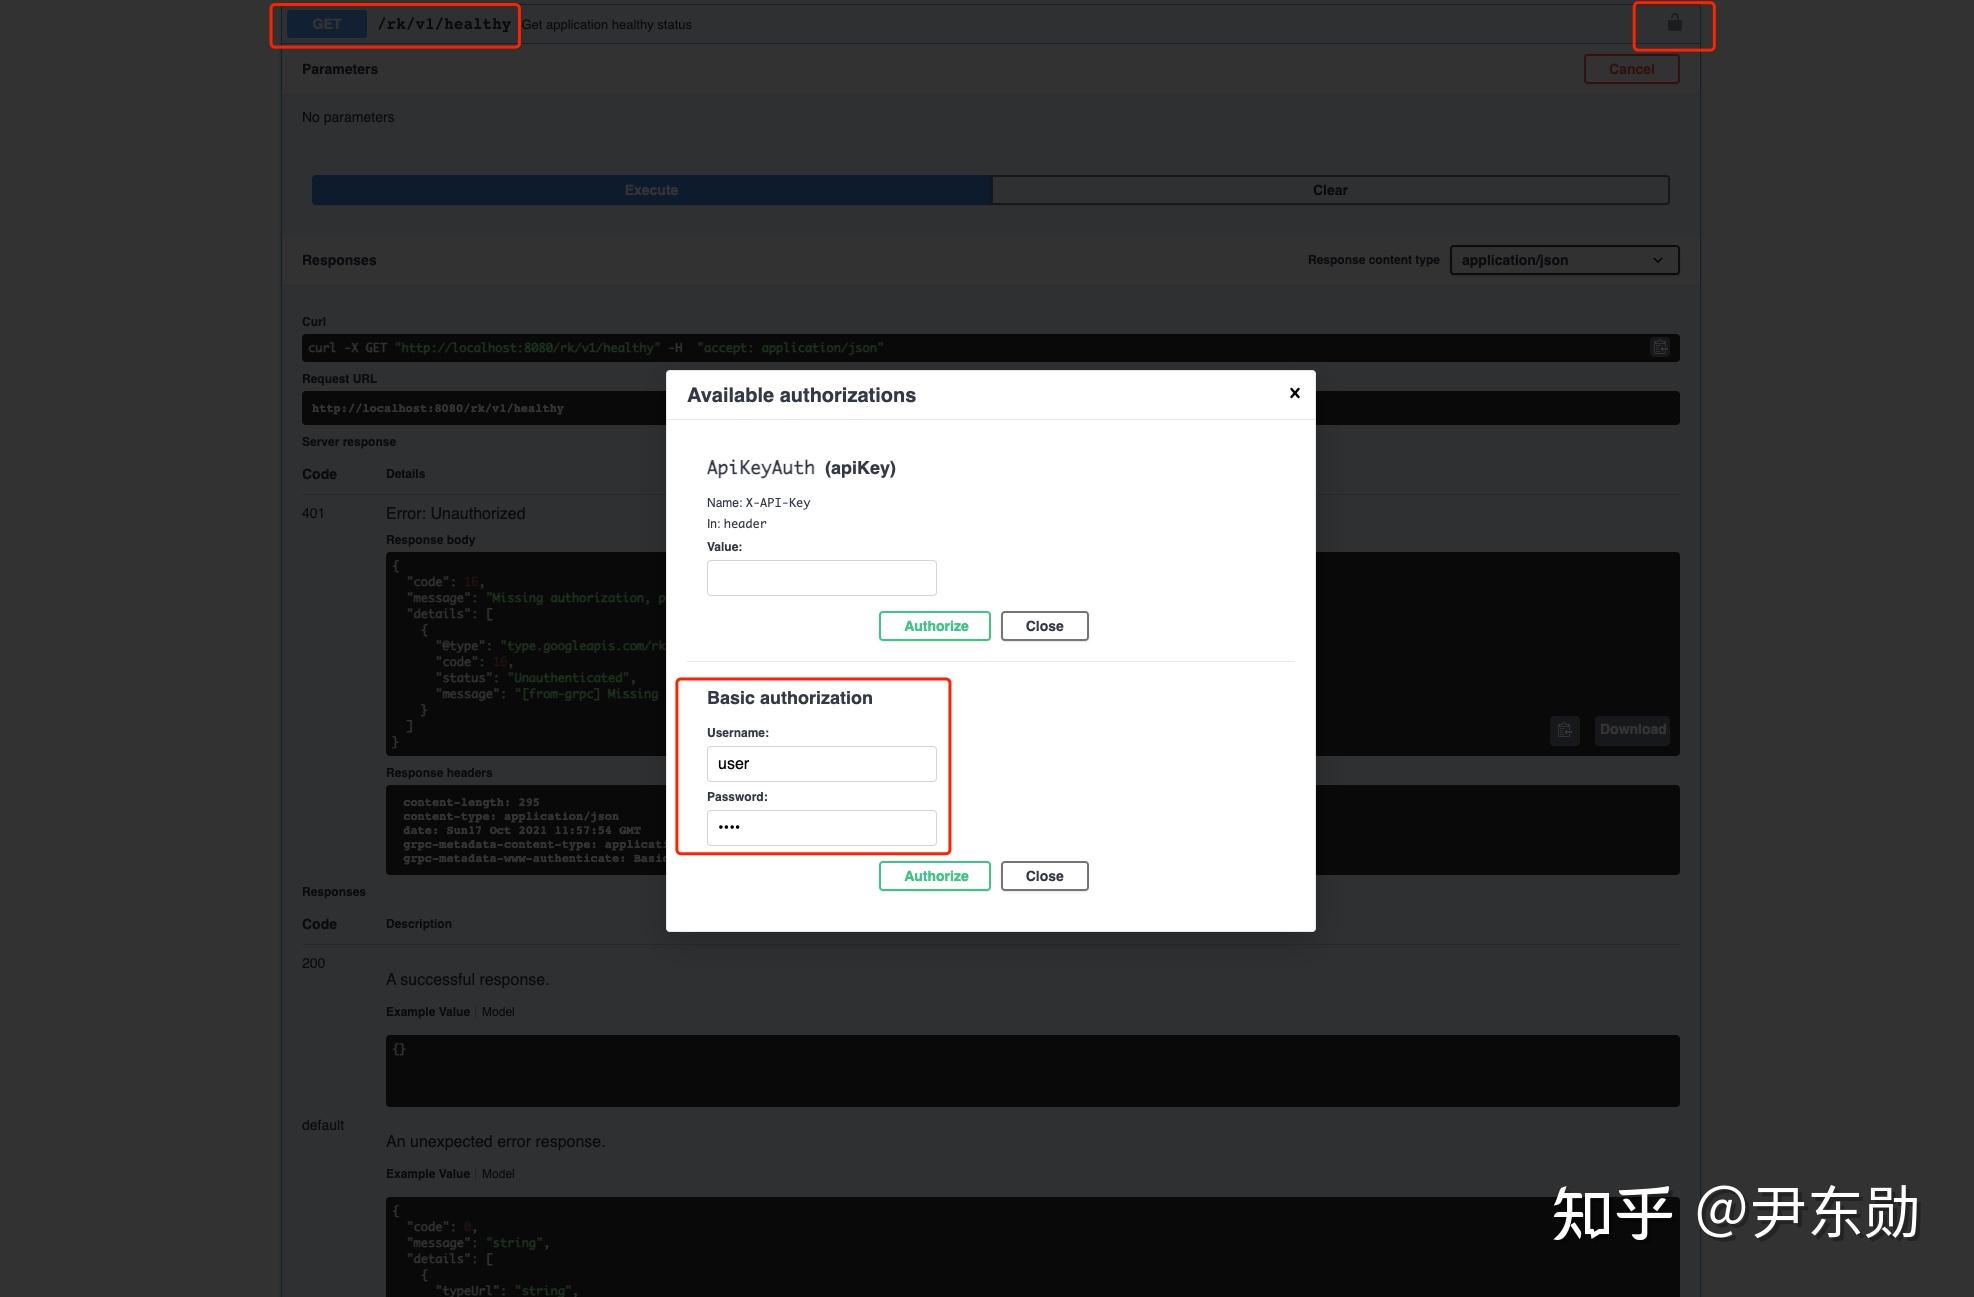Click the Clear button
Image resolution: width=1974 pixels, height=1297 pixels.
tap(1329, 190)
